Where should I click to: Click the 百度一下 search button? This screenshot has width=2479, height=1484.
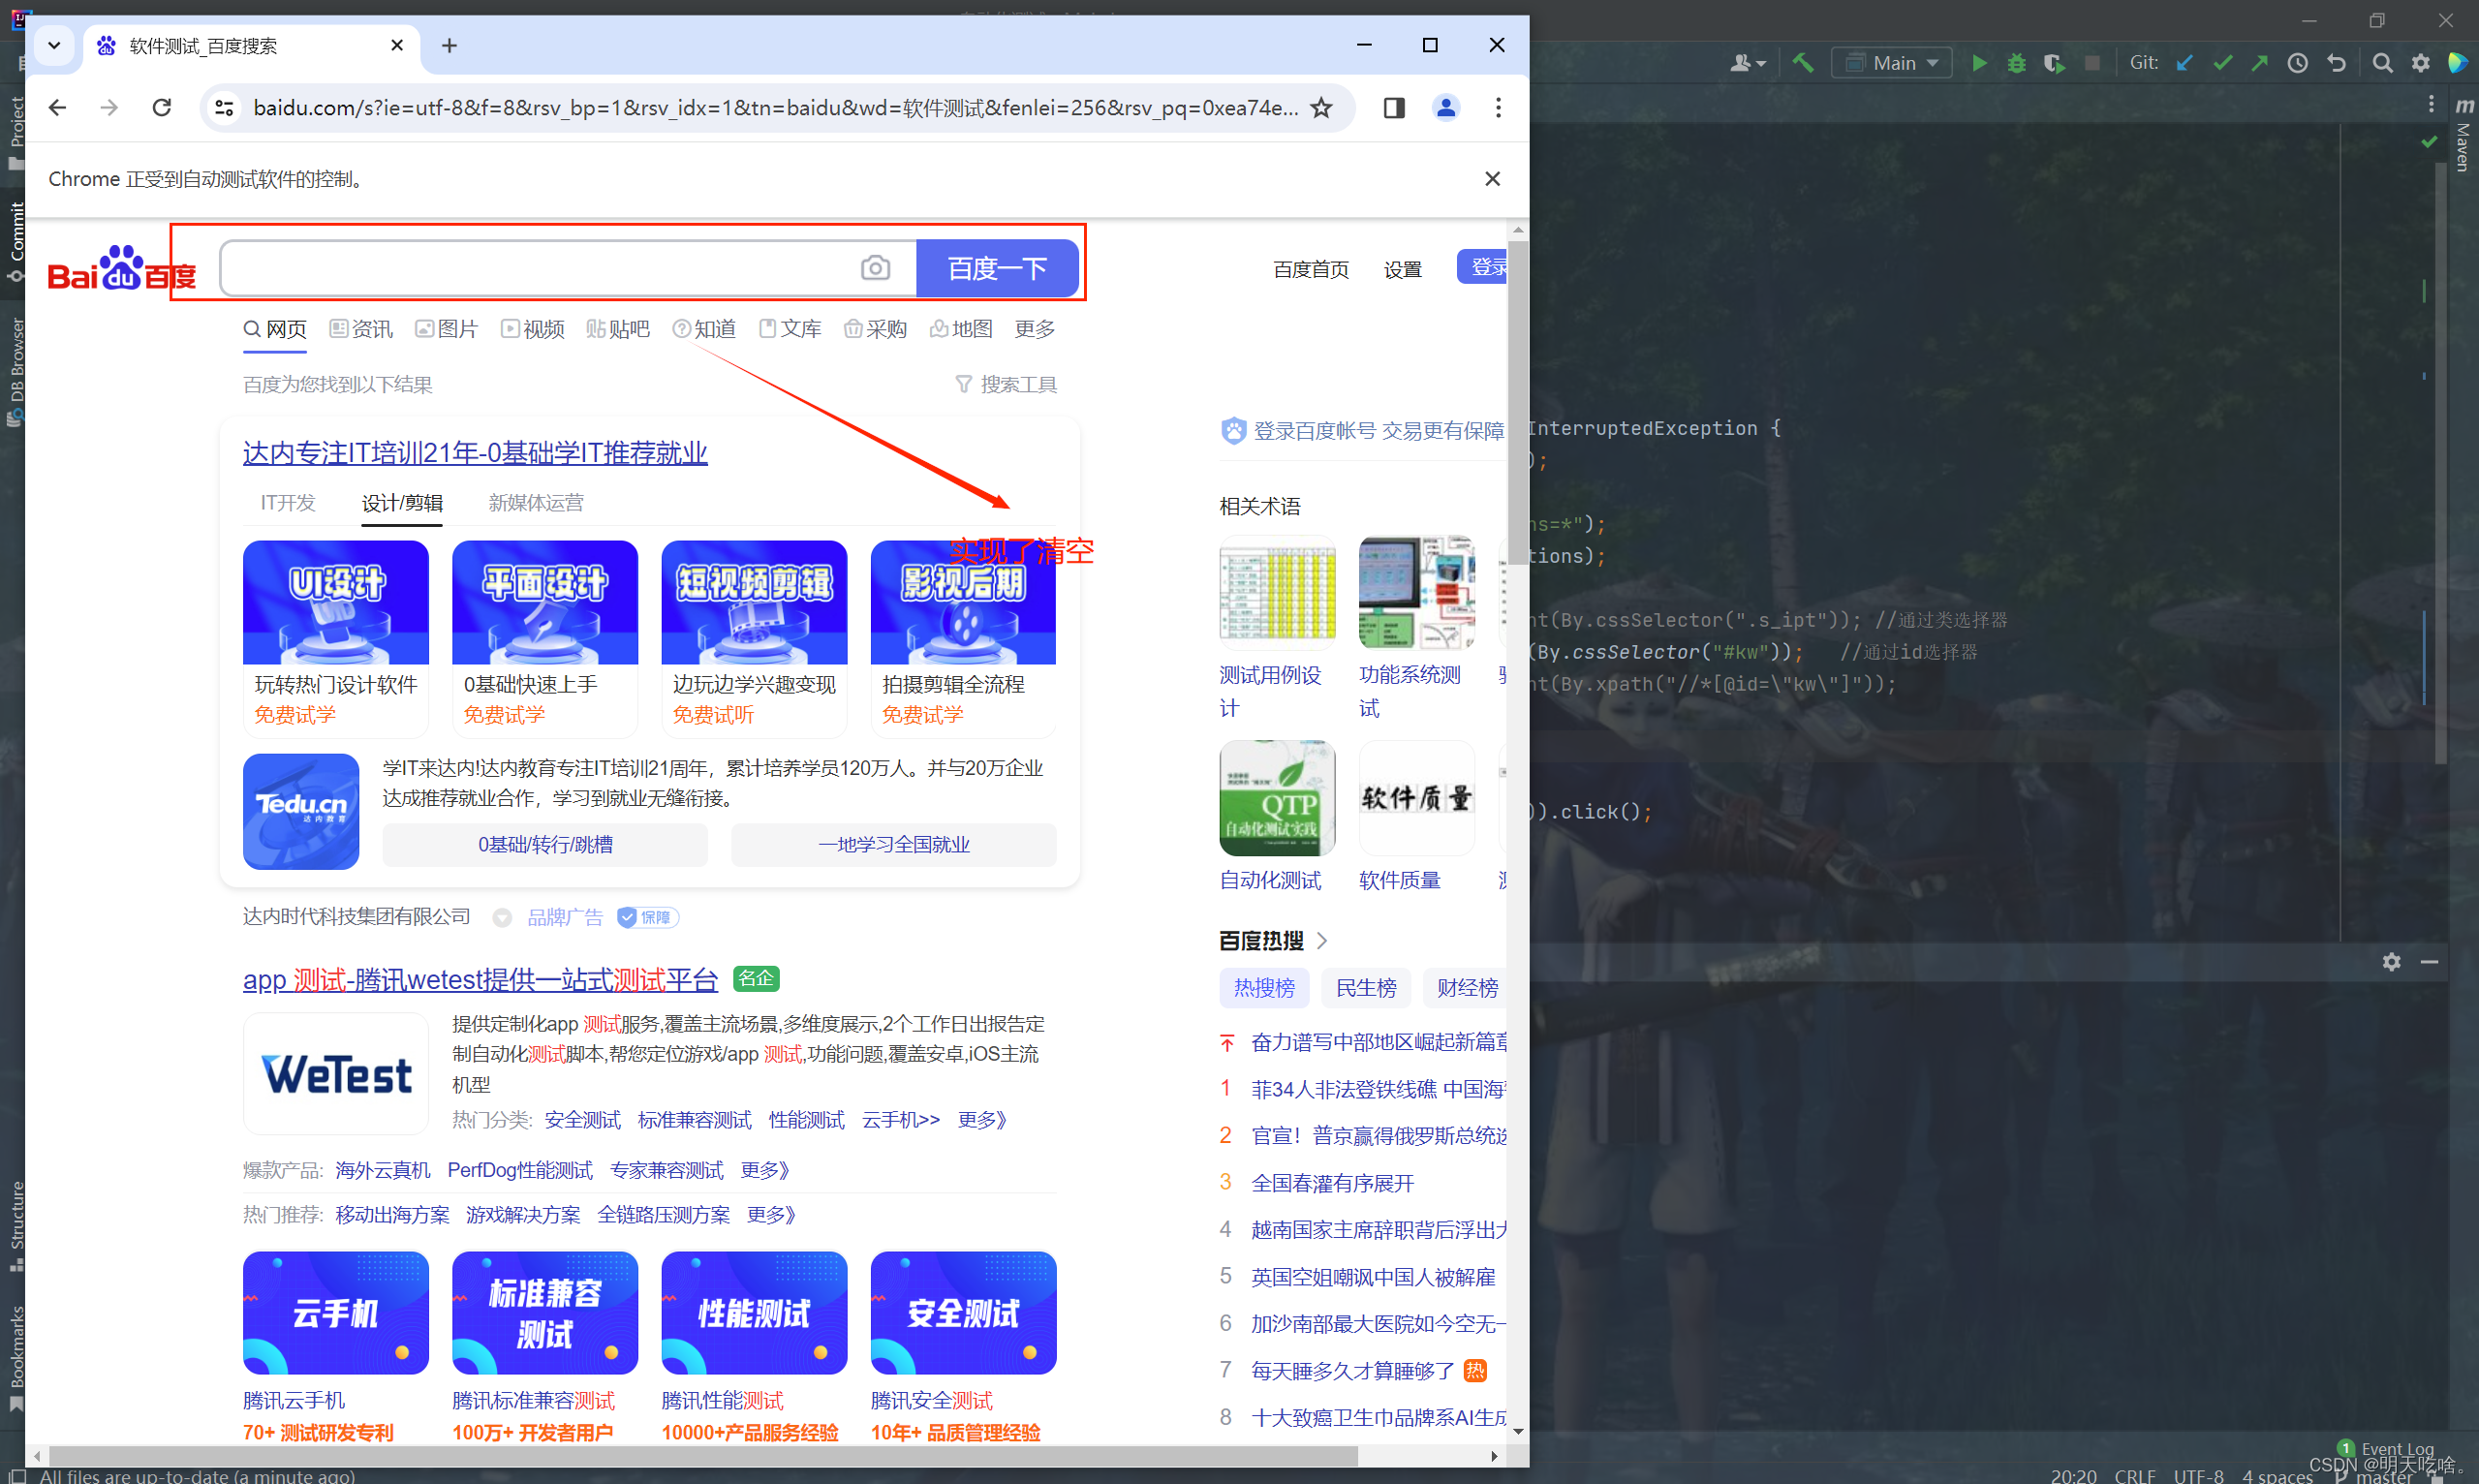point(997,268)
